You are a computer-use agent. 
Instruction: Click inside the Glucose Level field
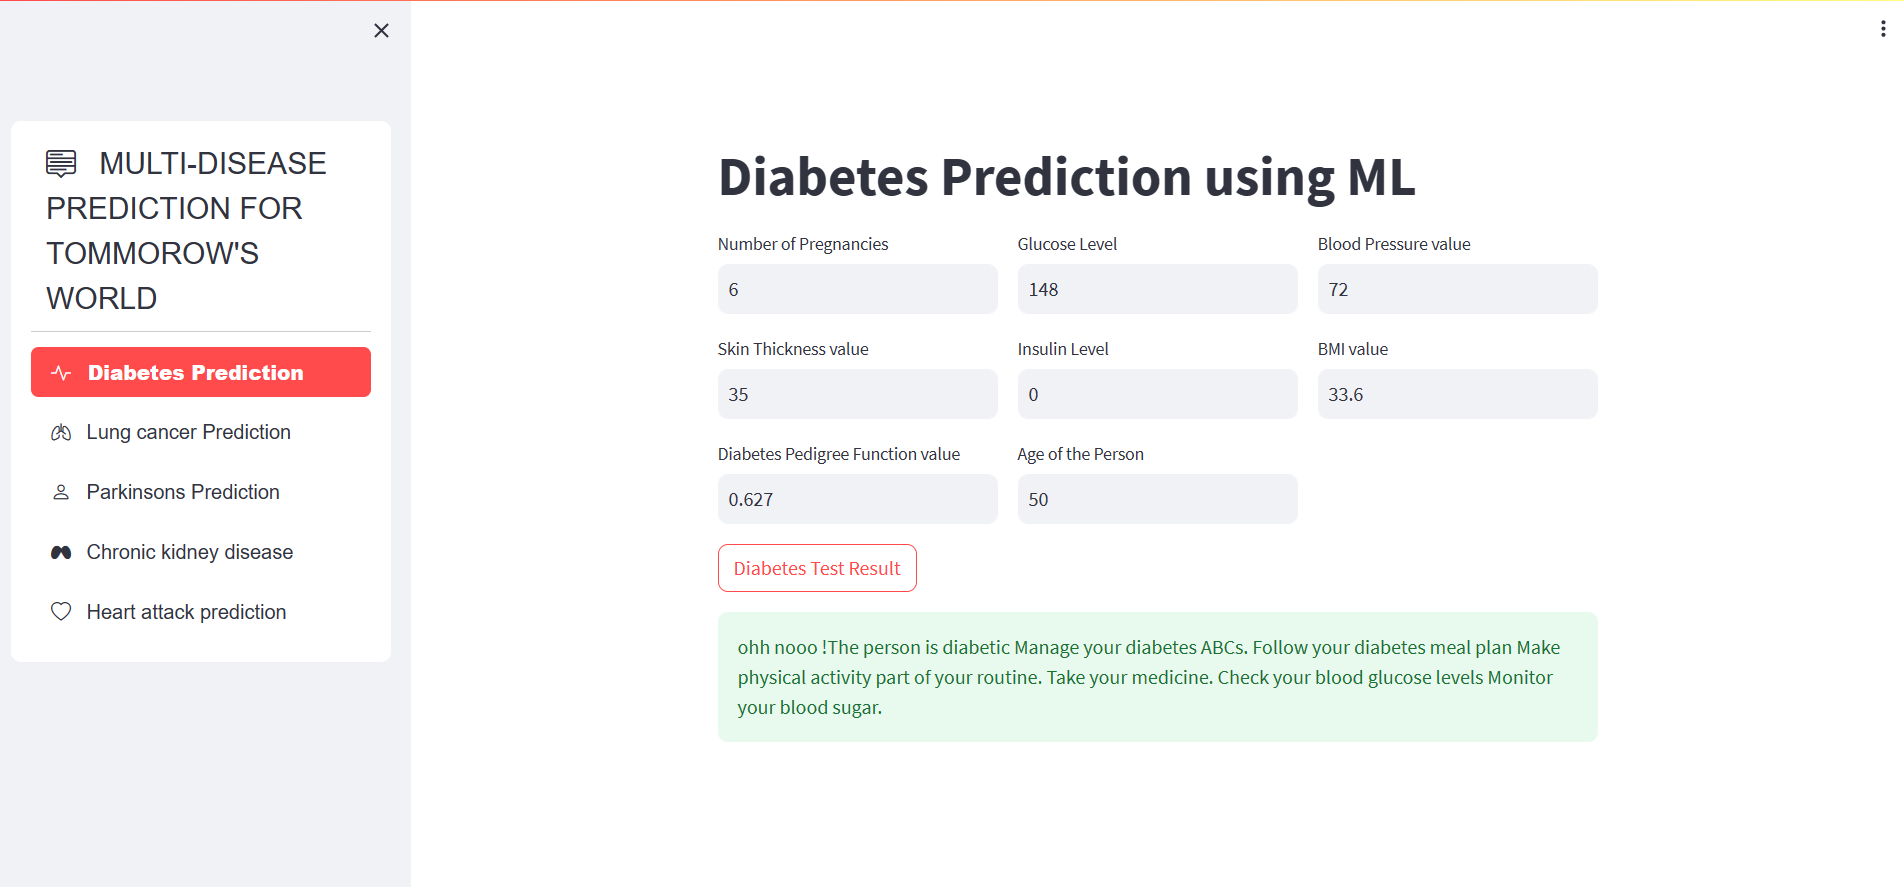(x=1156, y=289)
